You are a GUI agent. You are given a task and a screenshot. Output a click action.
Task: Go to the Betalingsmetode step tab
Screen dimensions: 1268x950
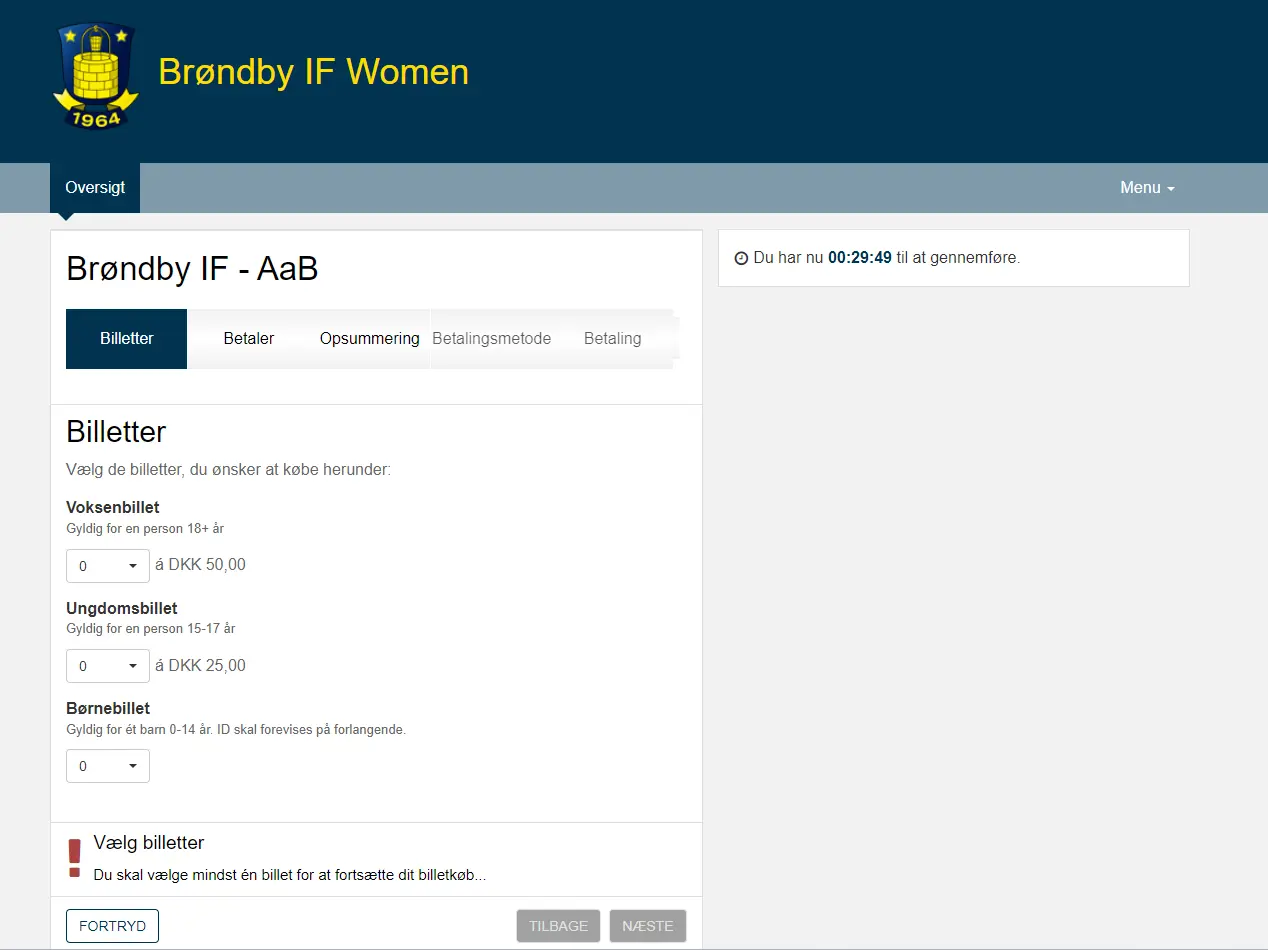pos(491,339)
